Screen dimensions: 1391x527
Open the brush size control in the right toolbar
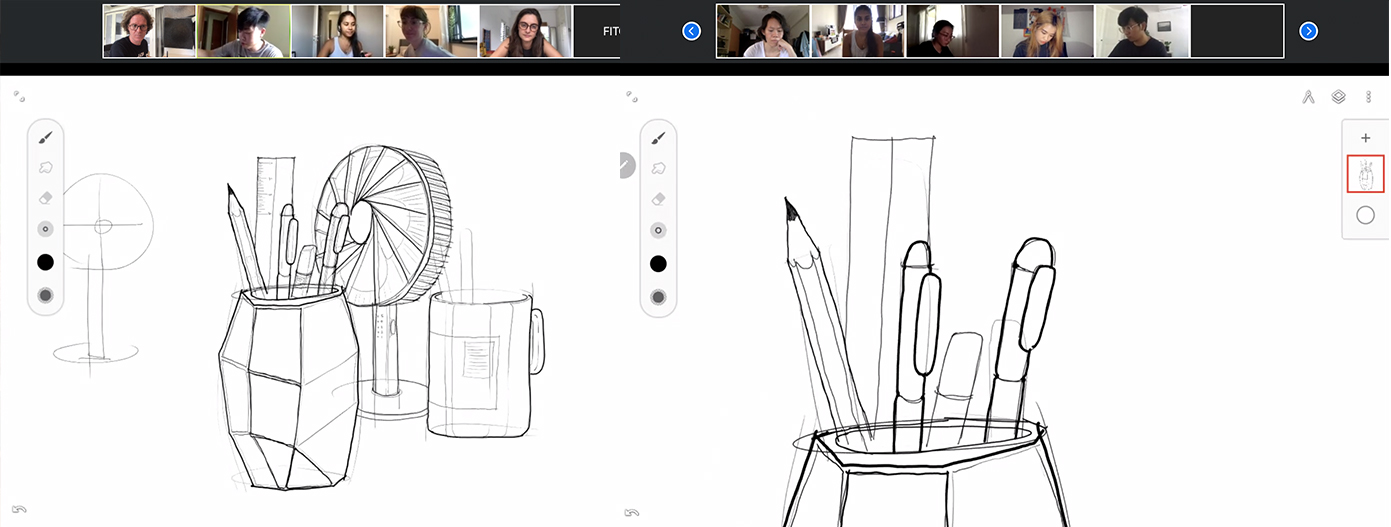[658, 230]
